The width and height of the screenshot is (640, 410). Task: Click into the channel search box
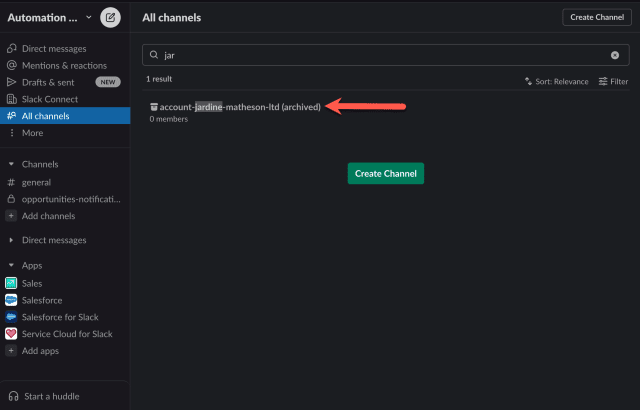pos(380,55)
